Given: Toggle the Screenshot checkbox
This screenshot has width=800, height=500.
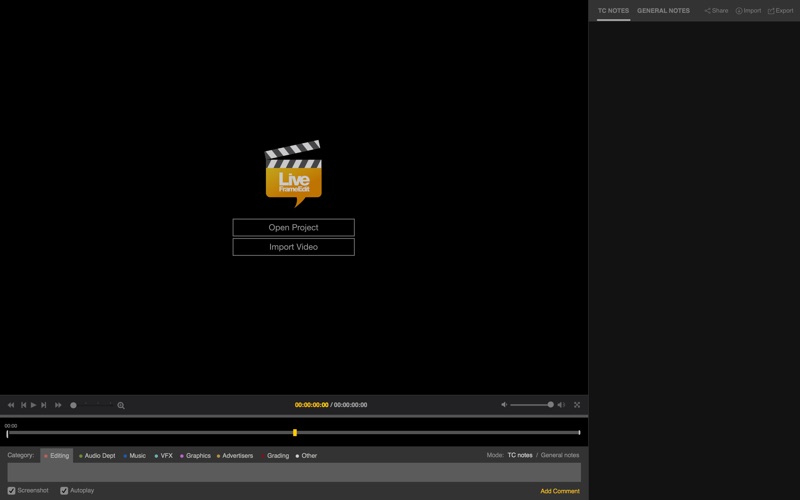Looking at the screenshot, I should click(x=11, y=491).
